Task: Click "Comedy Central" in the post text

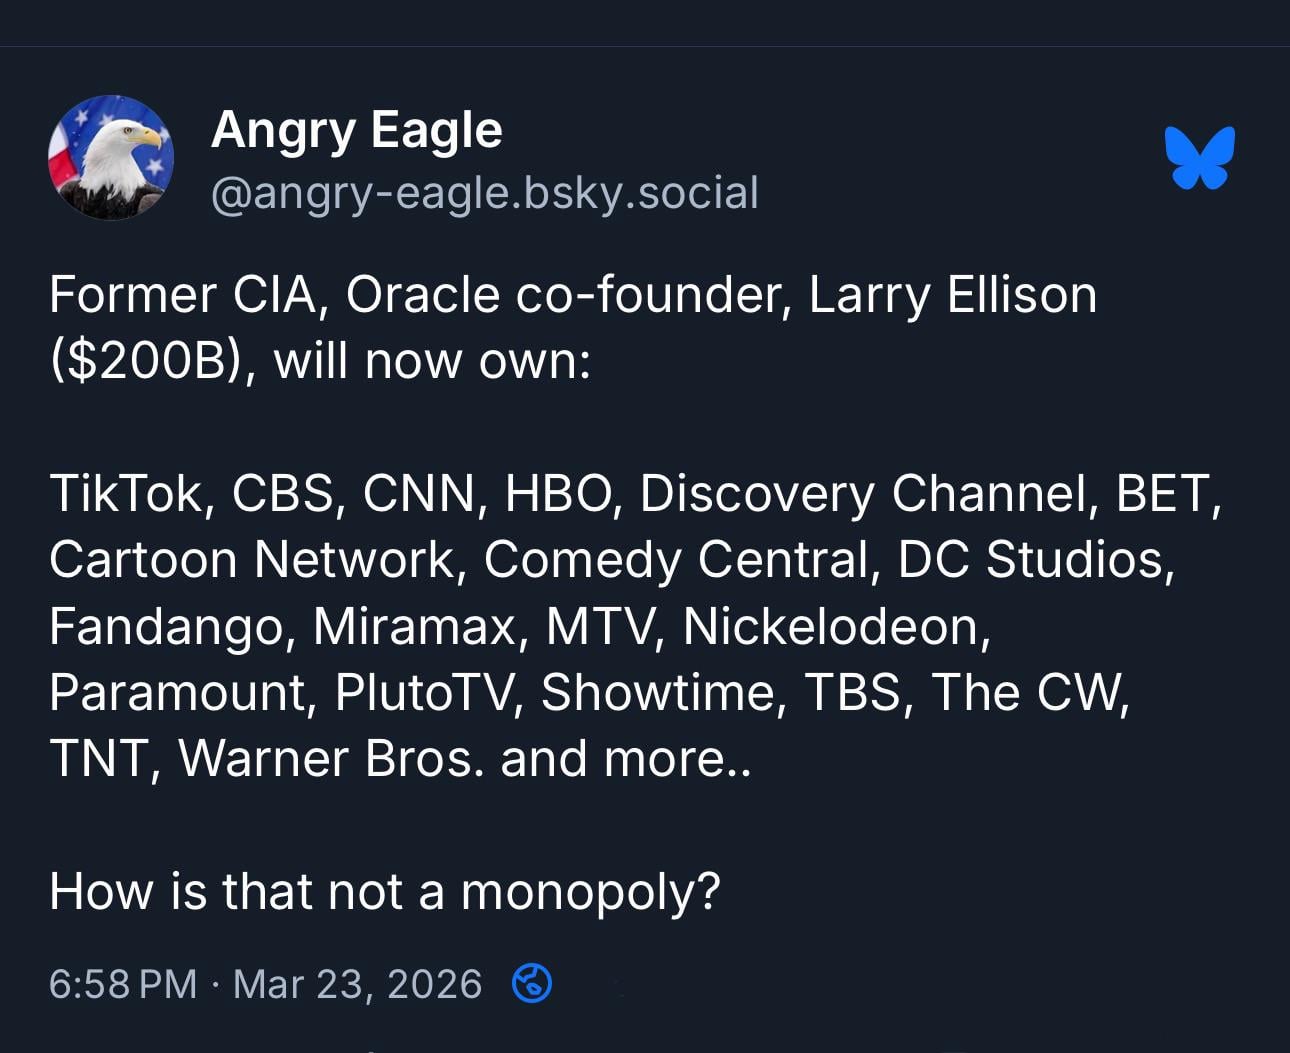Action: [x=677, y=559]
